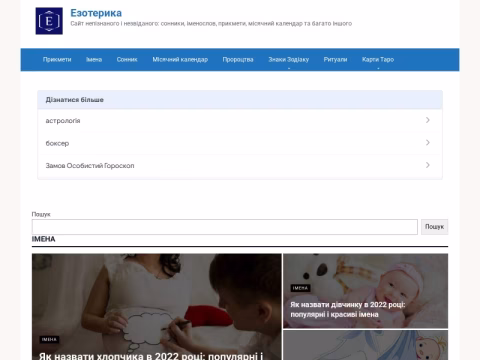Image resolution: width=480 pixels, height=360 pixels.
Task: Click ІМЕНА tag on the boy names article
Action: (49, 339)
